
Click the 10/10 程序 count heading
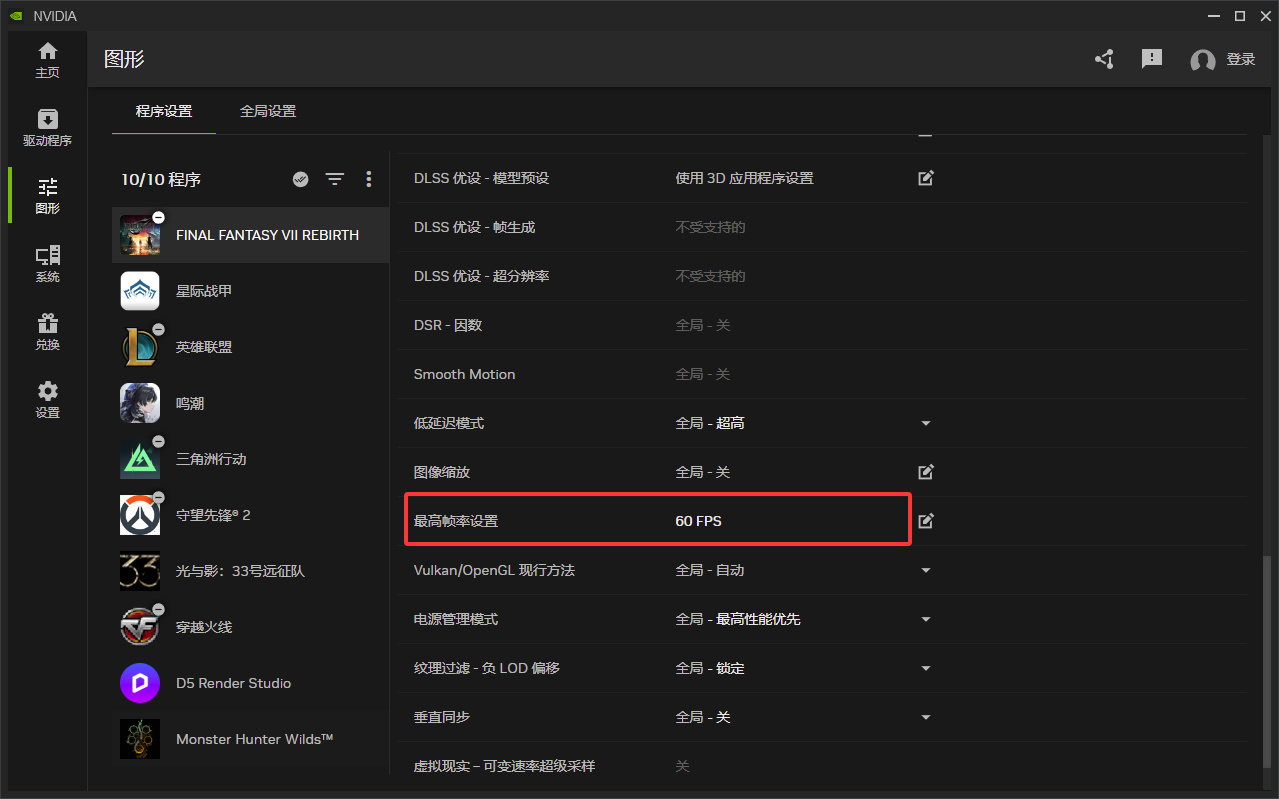(x=161, y=179)
